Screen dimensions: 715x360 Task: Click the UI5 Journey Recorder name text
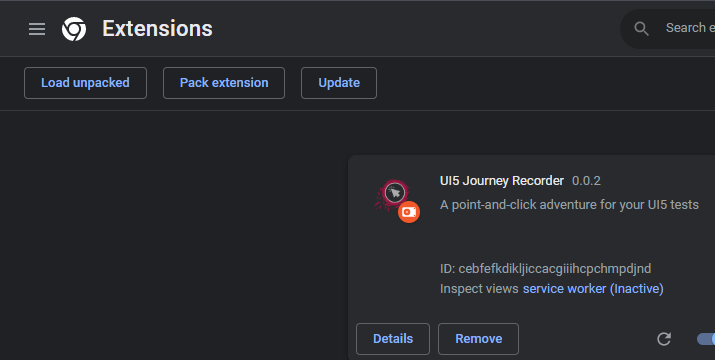point(502,181)
